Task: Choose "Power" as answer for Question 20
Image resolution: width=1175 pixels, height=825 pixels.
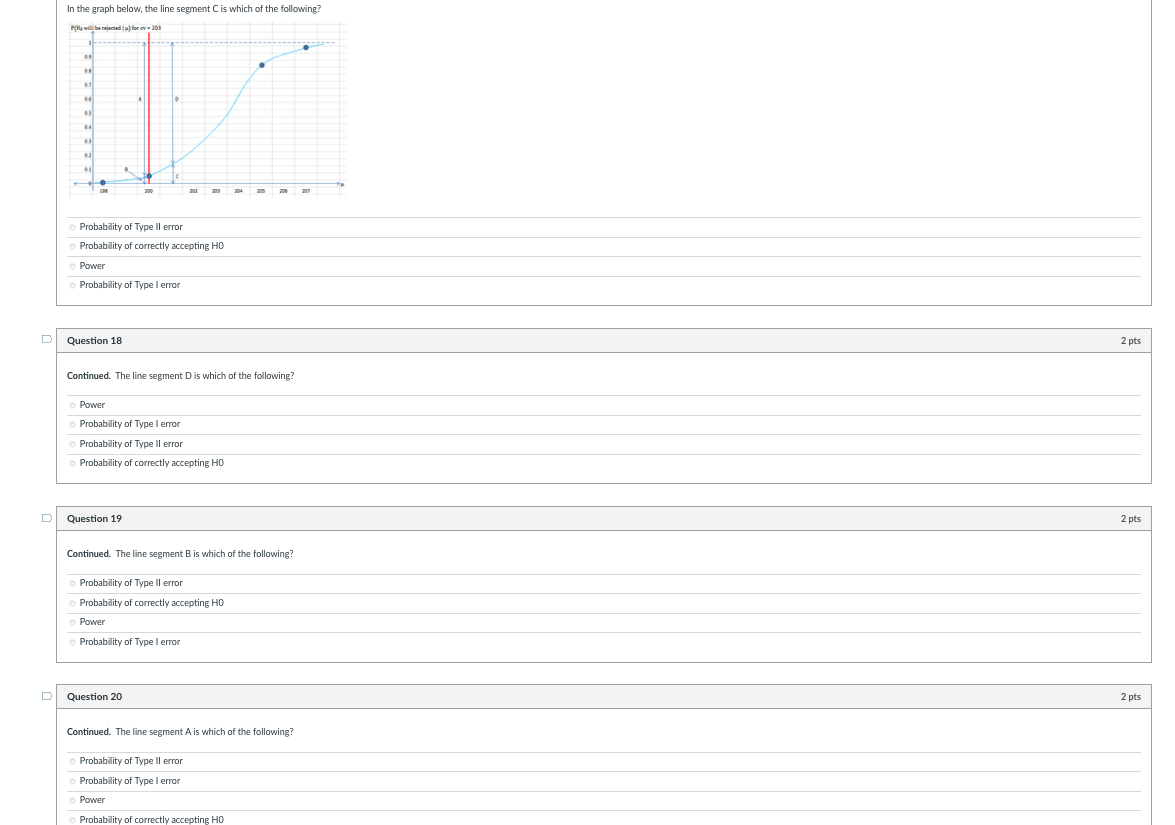Action: [72, 800]
